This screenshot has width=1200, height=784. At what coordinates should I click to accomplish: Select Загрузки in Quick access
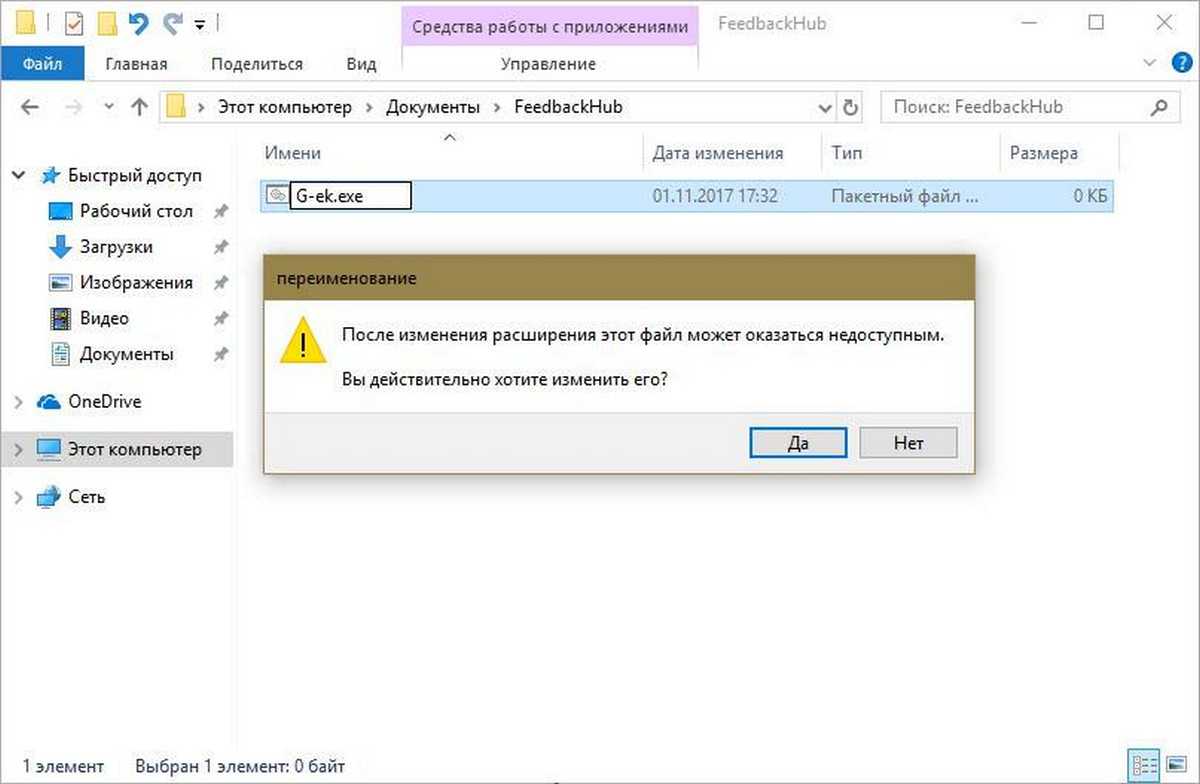tap(116, 247)
